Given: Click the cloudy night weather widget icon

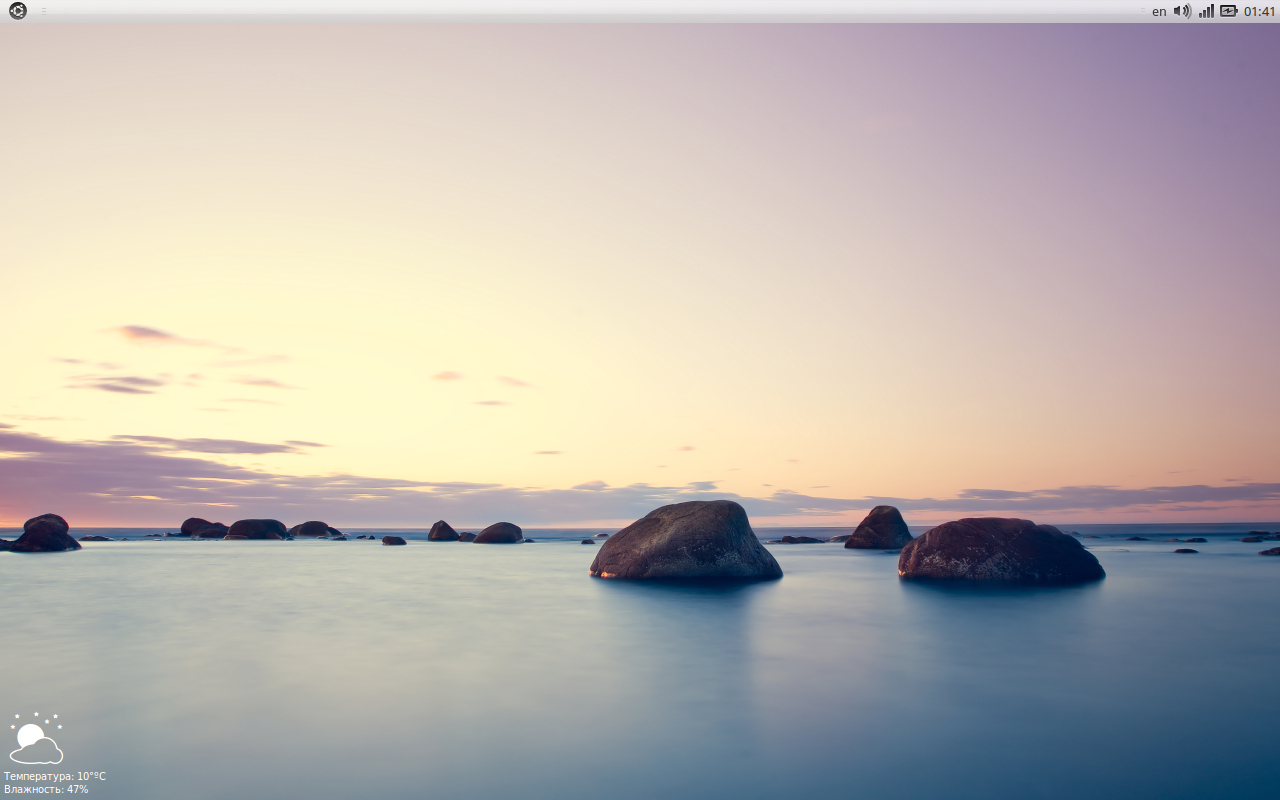Looking at the screenshot, I should [36, 738].
